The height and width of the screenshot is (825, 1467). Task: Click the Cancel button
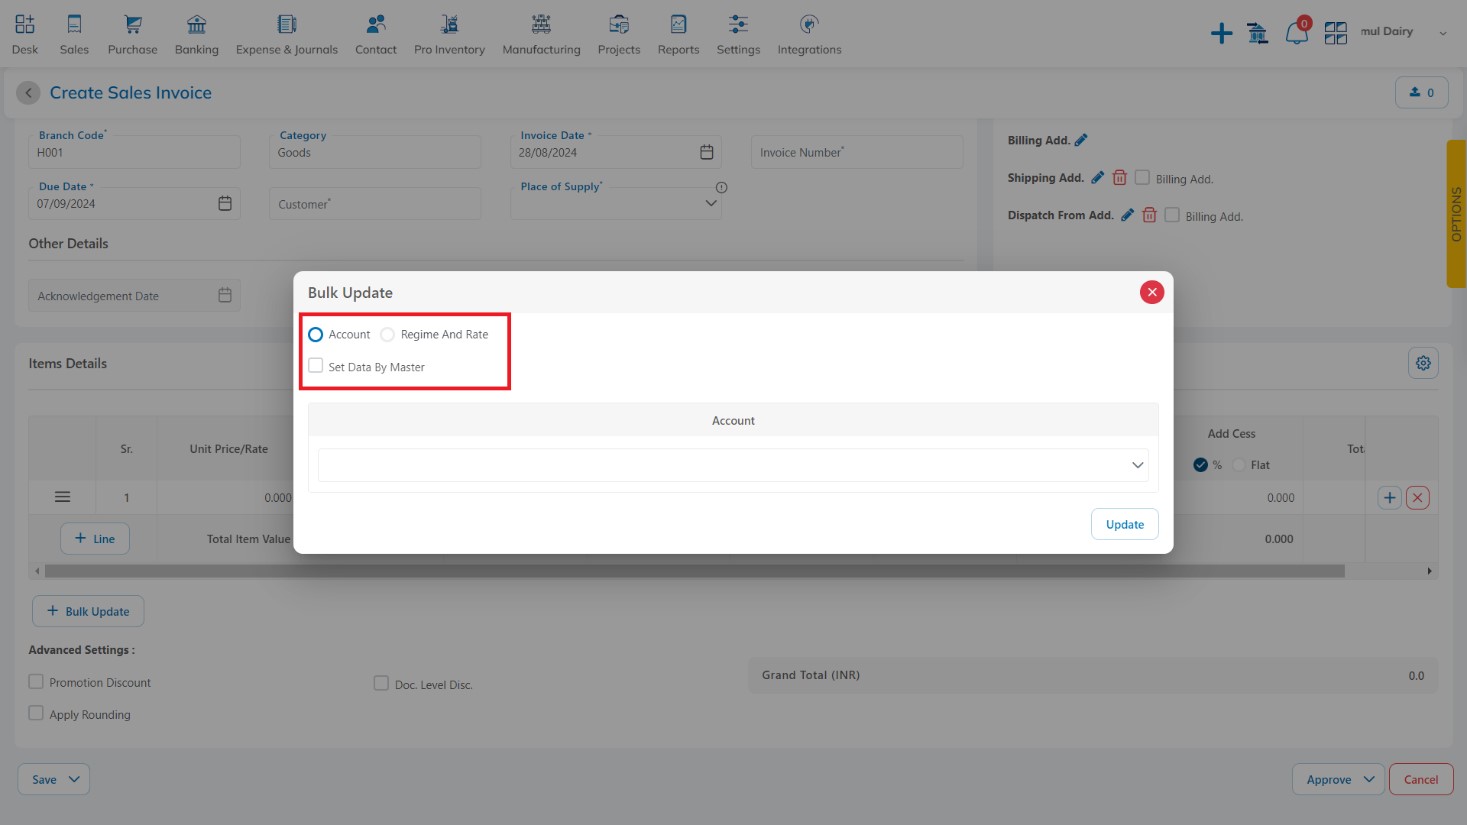[1421, 779]
